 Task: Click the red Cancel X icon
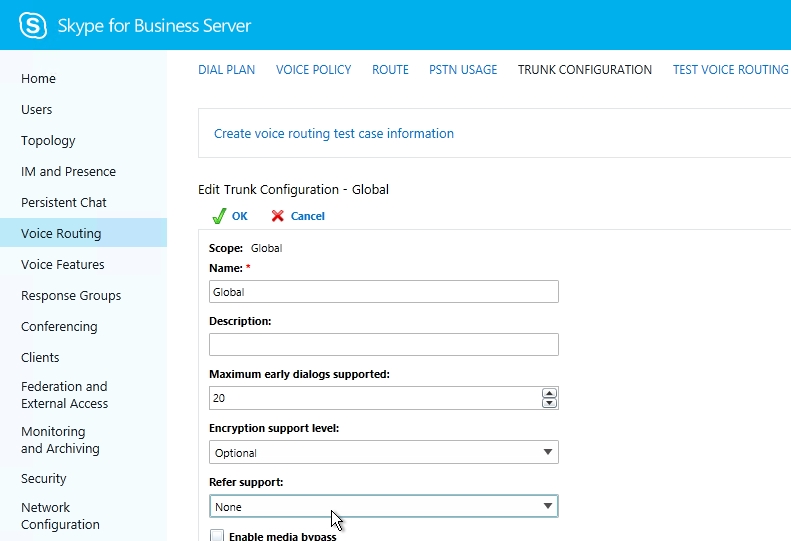pos(278,216)
